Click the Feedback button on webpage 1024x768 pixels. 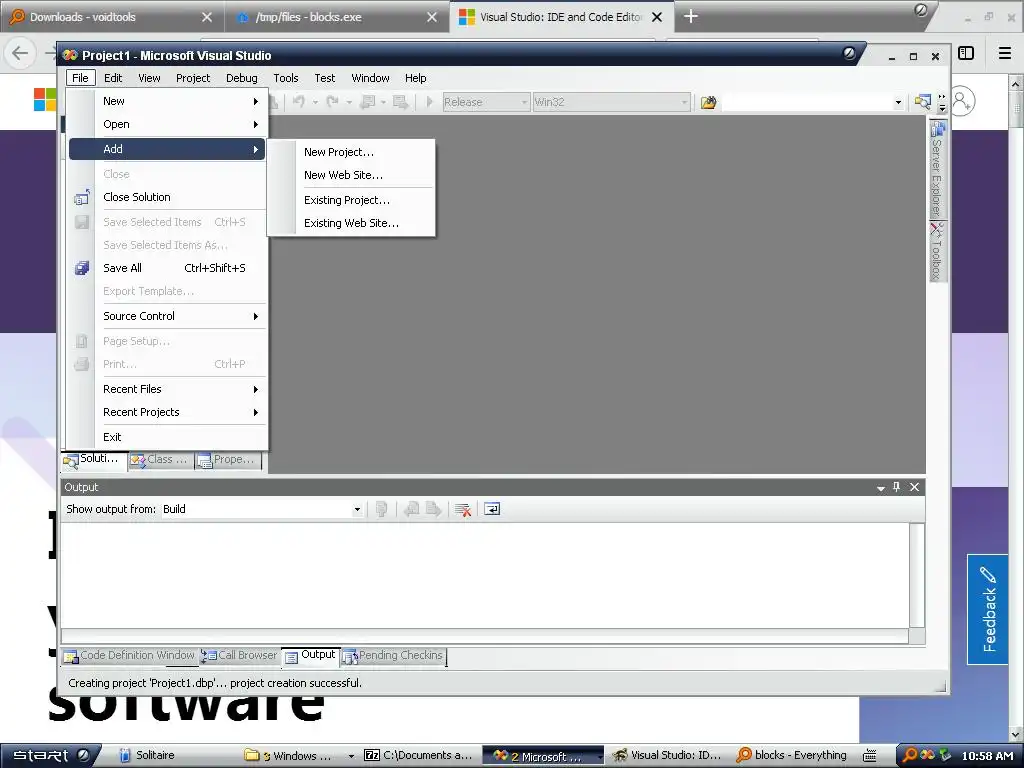987,609
